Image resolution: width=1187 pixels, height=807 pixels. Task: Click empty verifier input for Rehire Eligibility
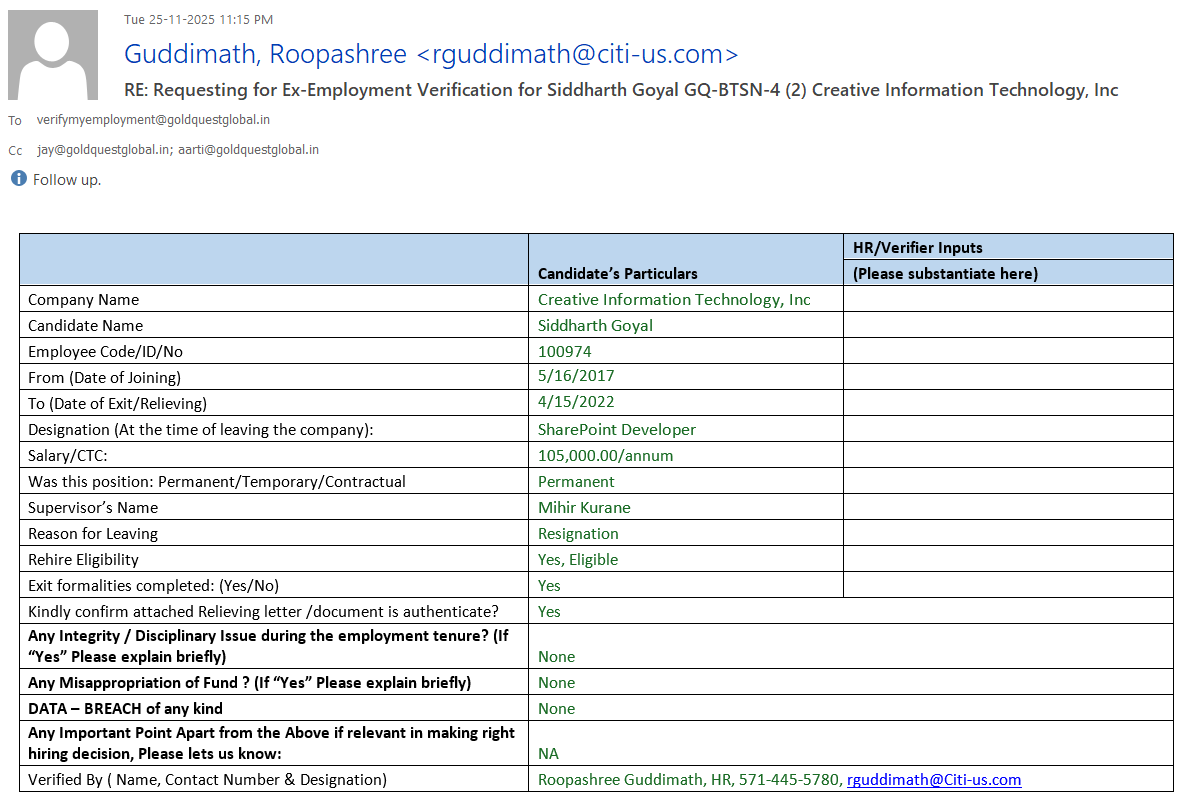tap(1007, 559)
